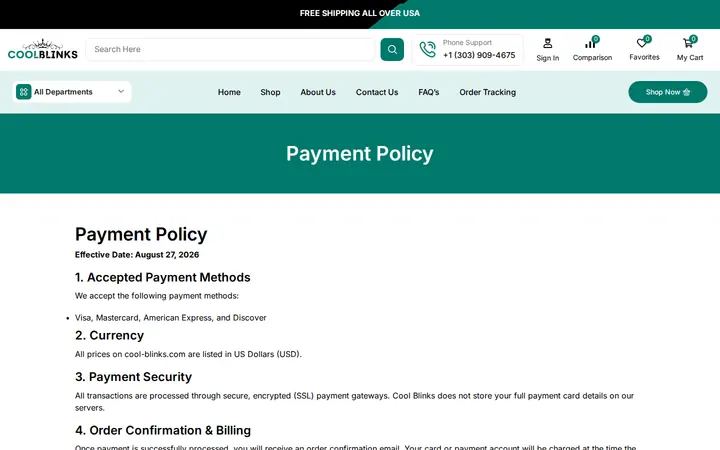
Task: Click the phone support handset icon
Action: tap(428, 50)
